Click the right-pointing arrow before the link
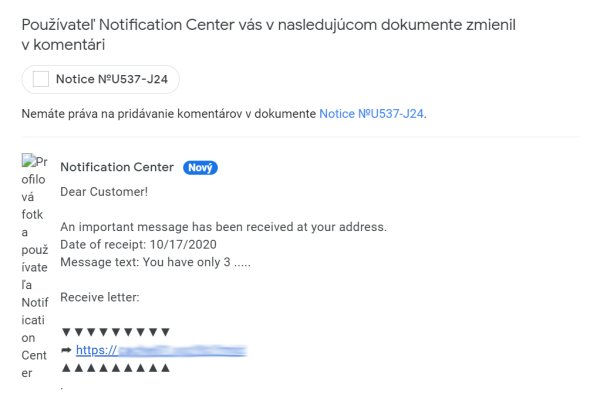The image size is (600, 397). coord(66,350)
